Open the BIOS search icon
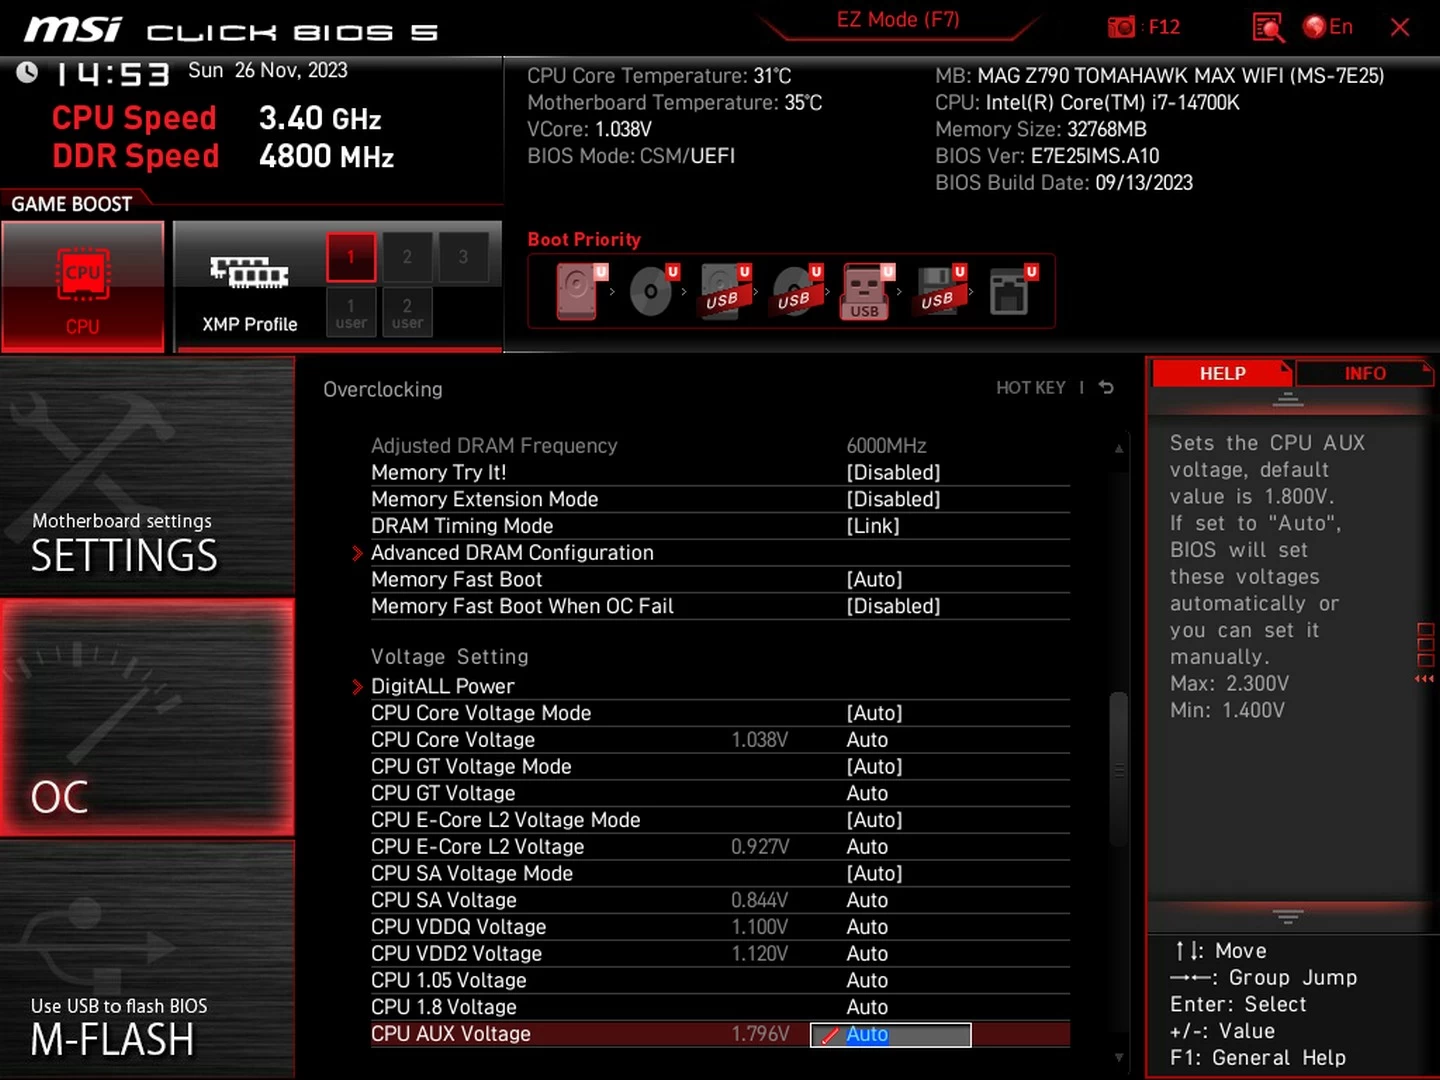 pyautogui.click(x=1268, y=27)
